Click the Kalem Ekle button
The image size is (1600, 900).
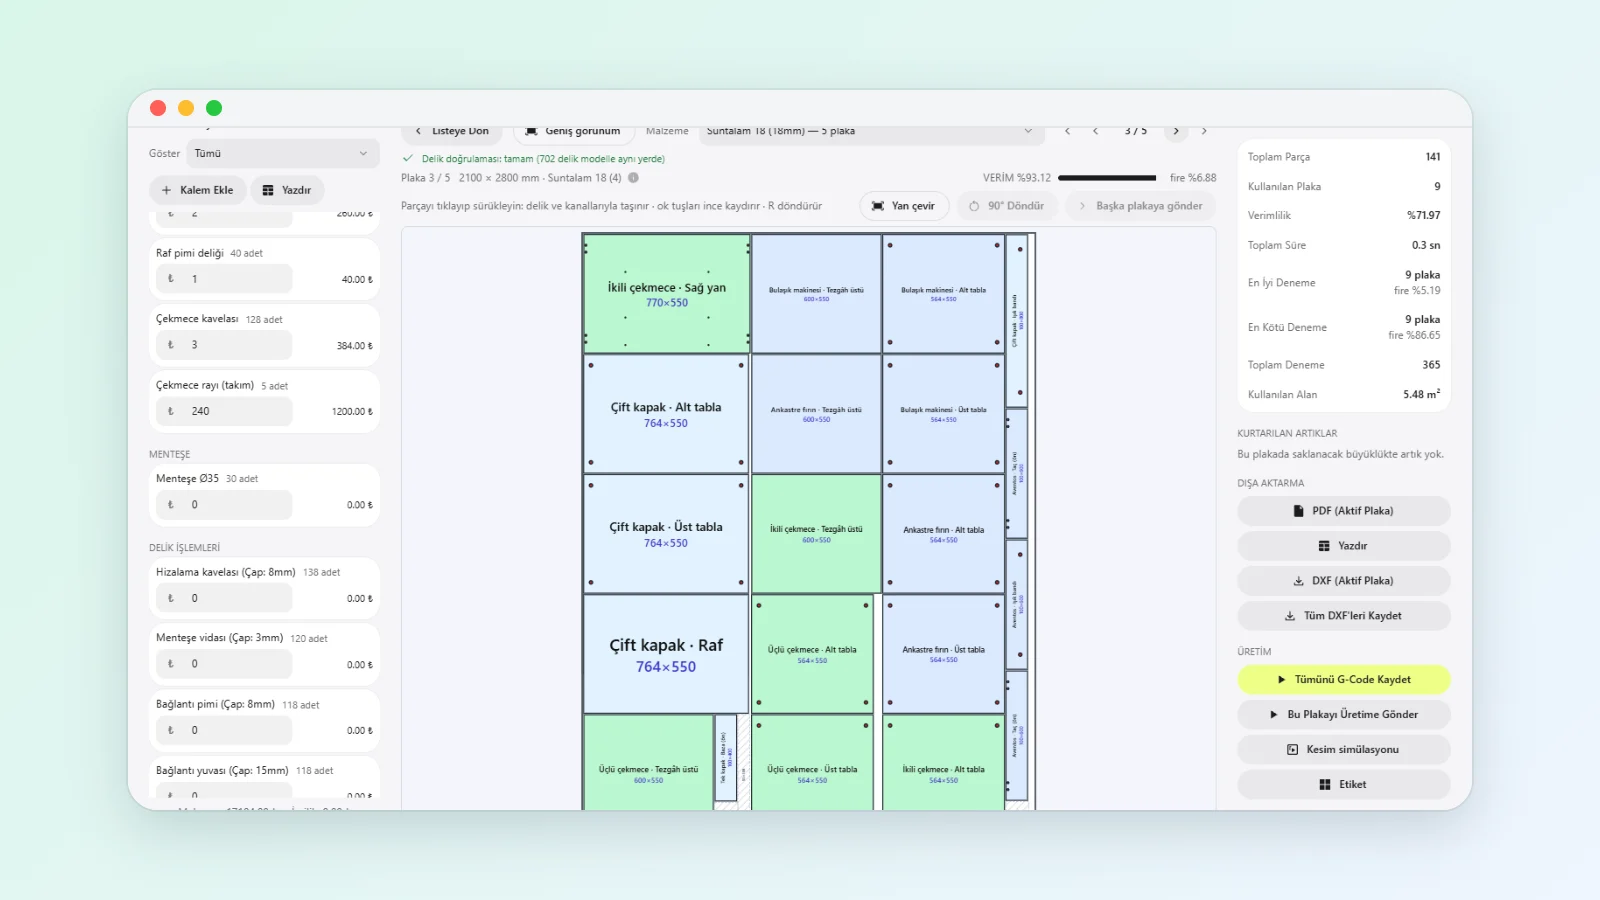[x=198, y=190]
